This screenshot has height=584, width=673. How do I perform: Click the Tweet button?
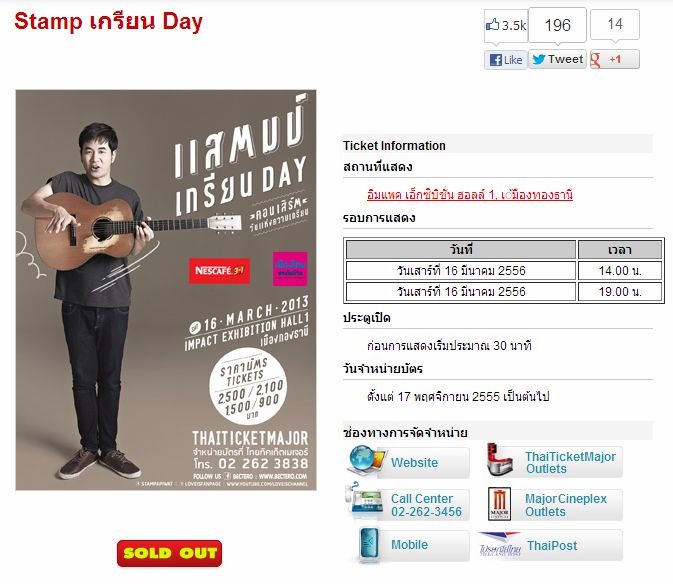pos(557,59)
